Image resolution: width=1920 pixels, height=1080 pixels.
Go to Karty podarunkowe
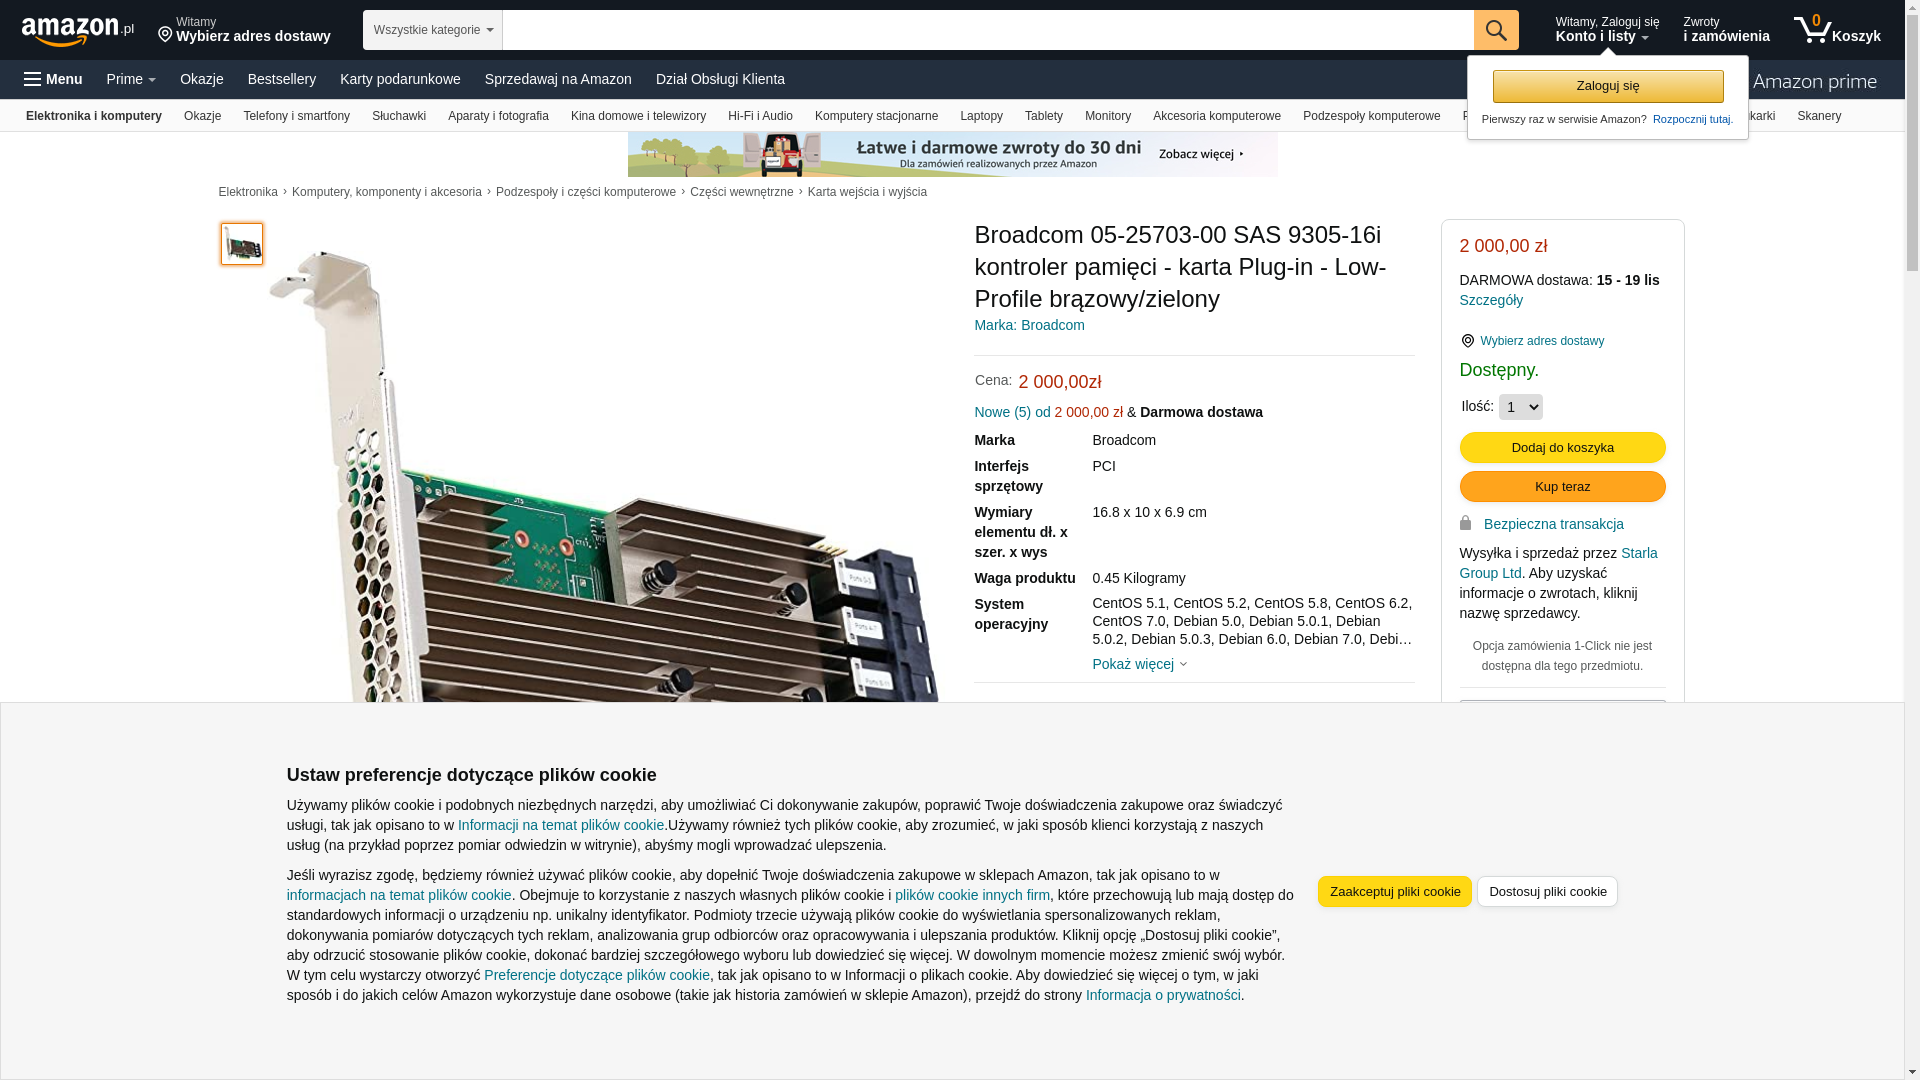[x=400, y=79]
